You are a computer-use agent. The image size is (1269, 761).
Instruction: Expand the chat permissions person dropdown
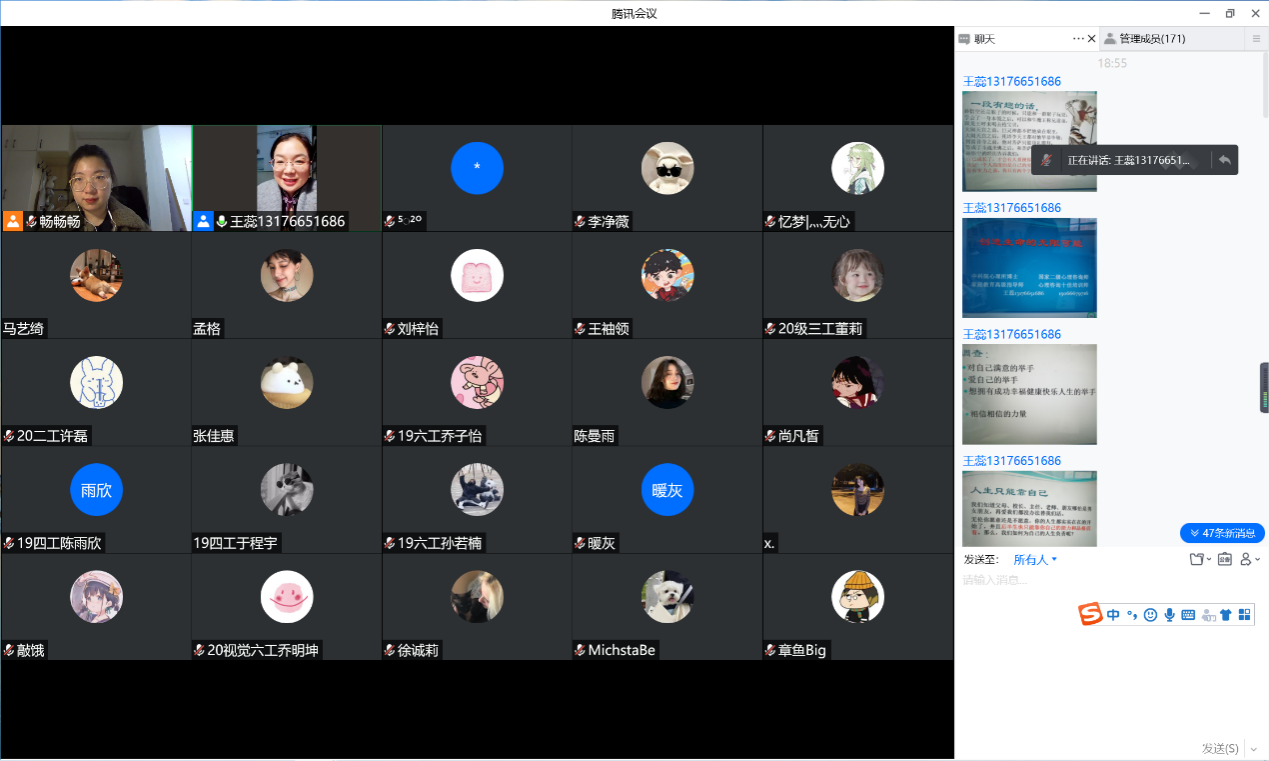tap(1250, 559)
